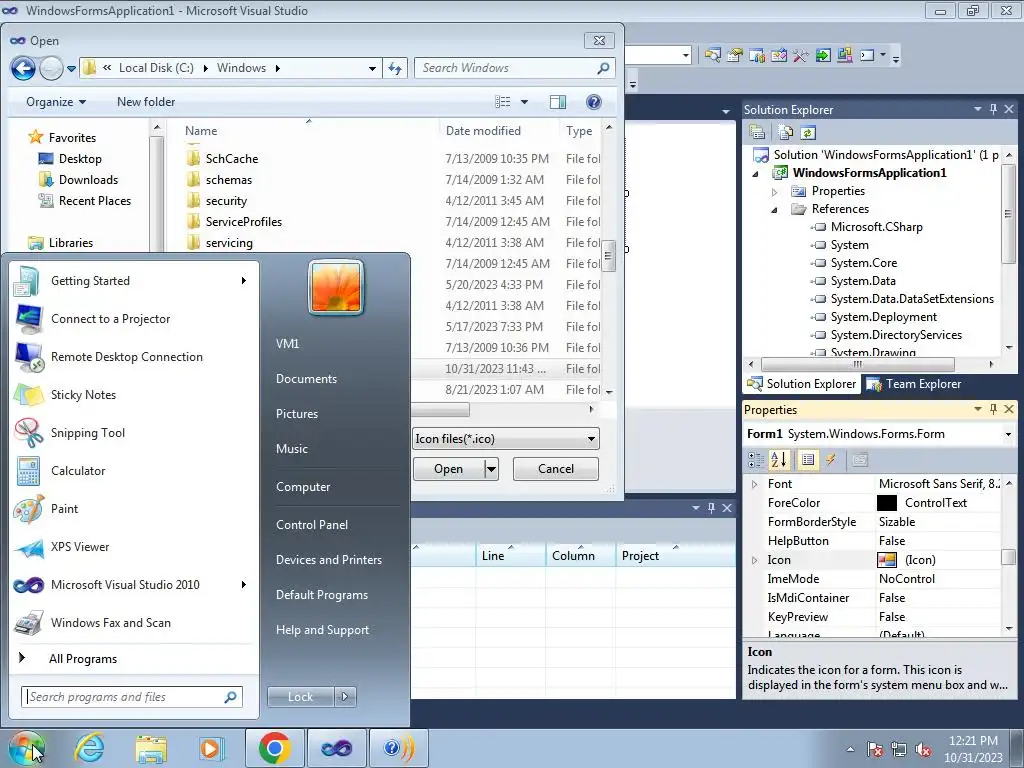The height and width of the screenshot is (768, 1024).
Task: Toggle the preview pane icon
Action: pos(558,102)
